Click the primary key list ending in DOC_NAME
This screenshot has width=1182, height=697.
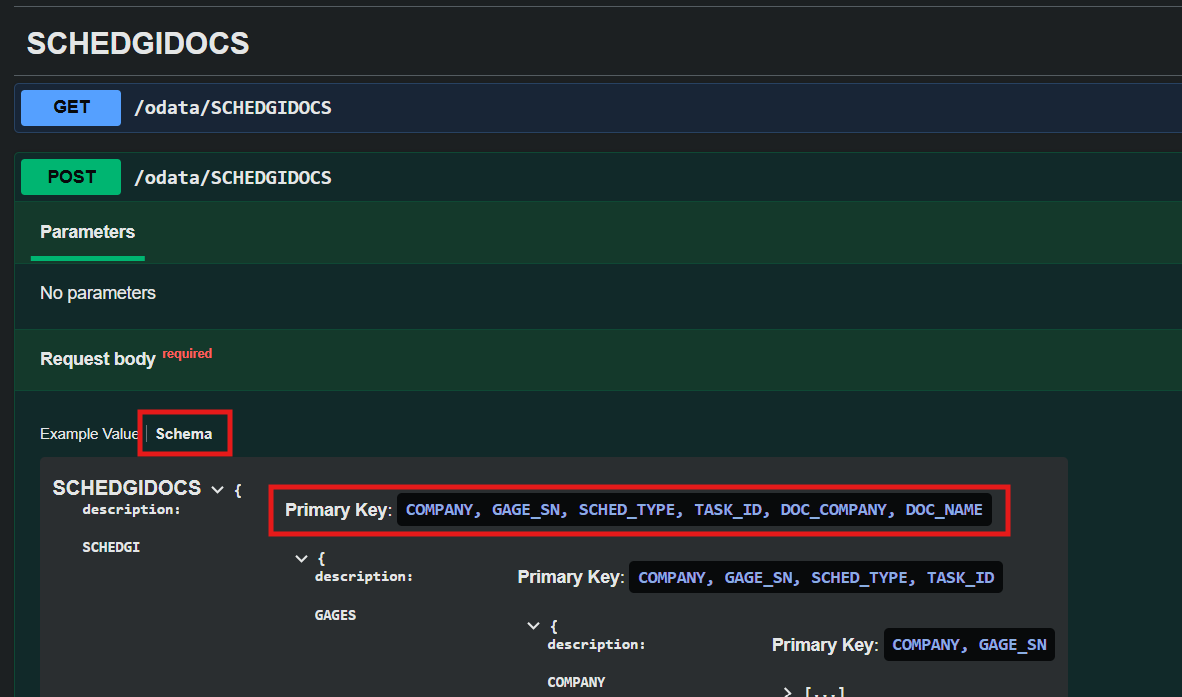pos(694,510)
